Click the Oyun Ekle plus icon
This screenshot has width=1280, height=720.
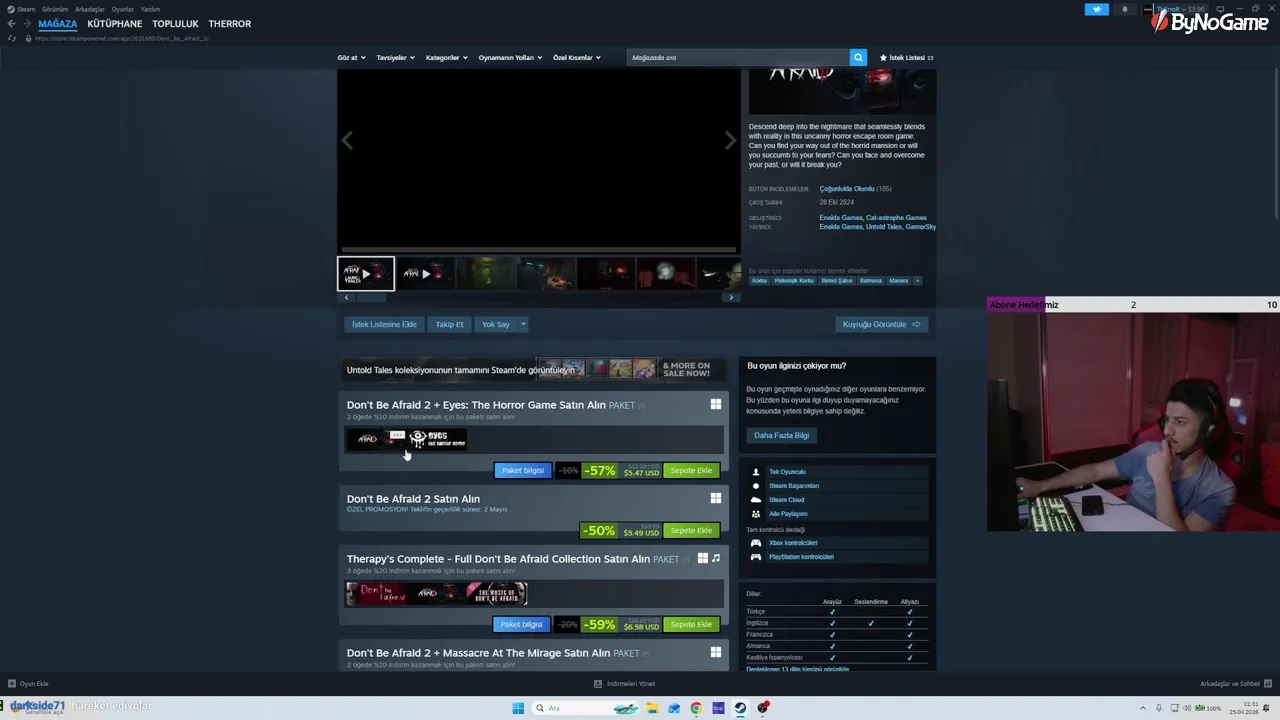pos(12,684)
